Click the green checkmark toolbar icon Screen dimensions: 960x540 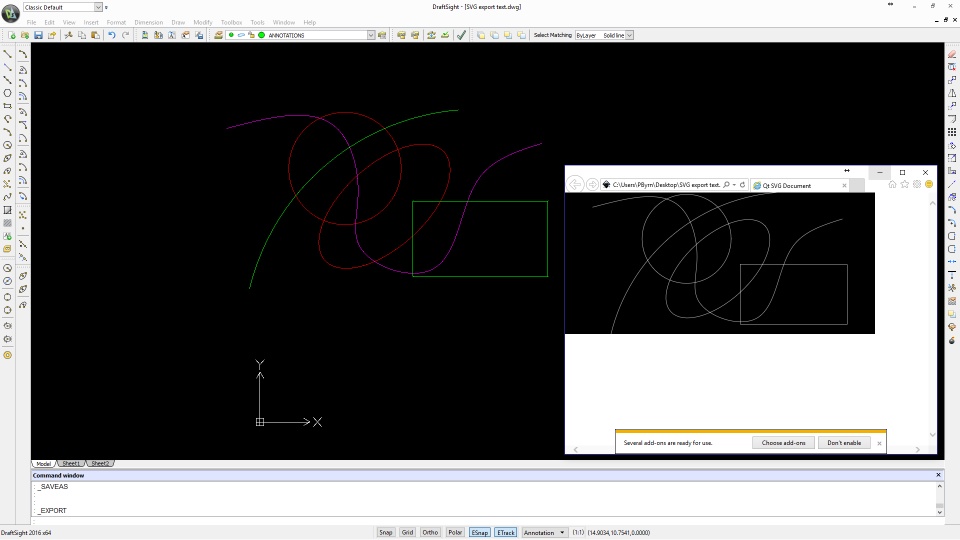click(461, 35)
